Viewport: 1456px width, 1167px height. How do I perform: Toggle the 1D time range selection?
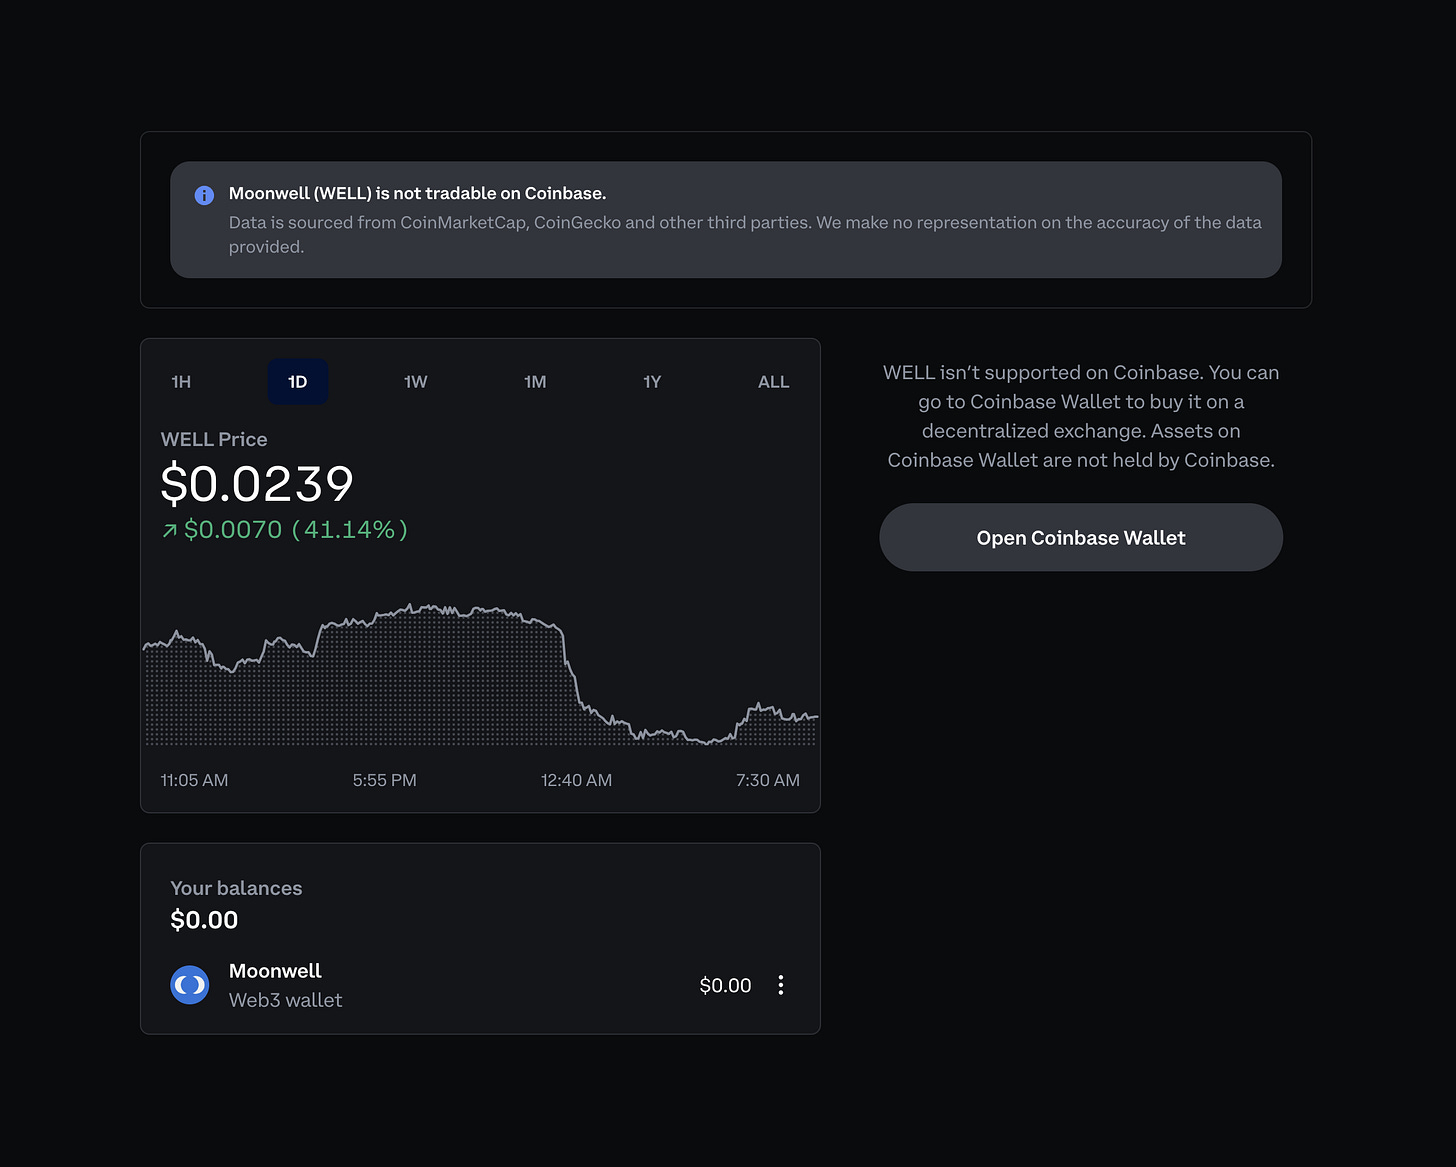pyautogui.click(x=297, y=381)
